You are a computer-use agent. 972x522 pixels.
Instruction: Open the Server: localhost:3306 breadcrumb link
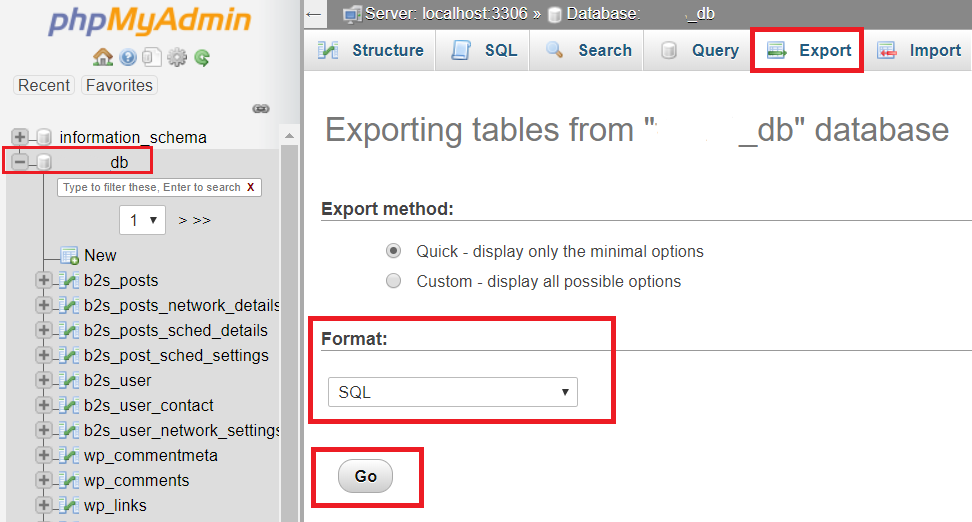tap(446, 14)
